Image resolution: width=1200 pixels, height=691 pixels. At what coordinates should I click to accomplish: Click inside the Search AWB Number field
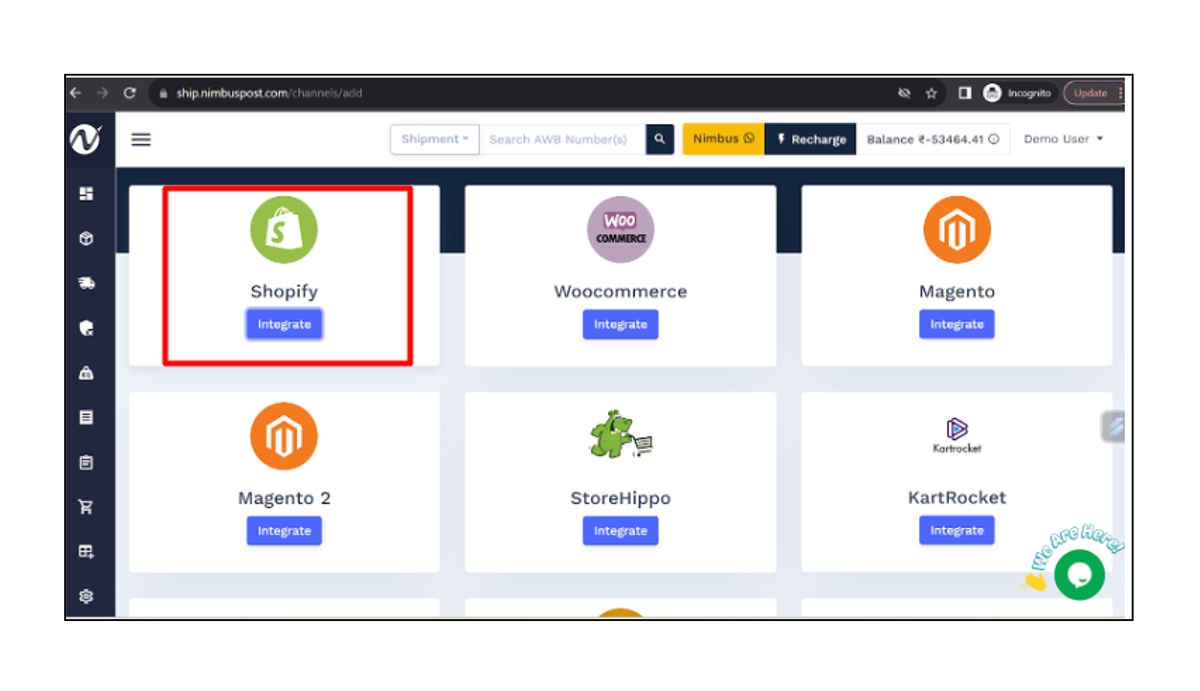(560, 139)
